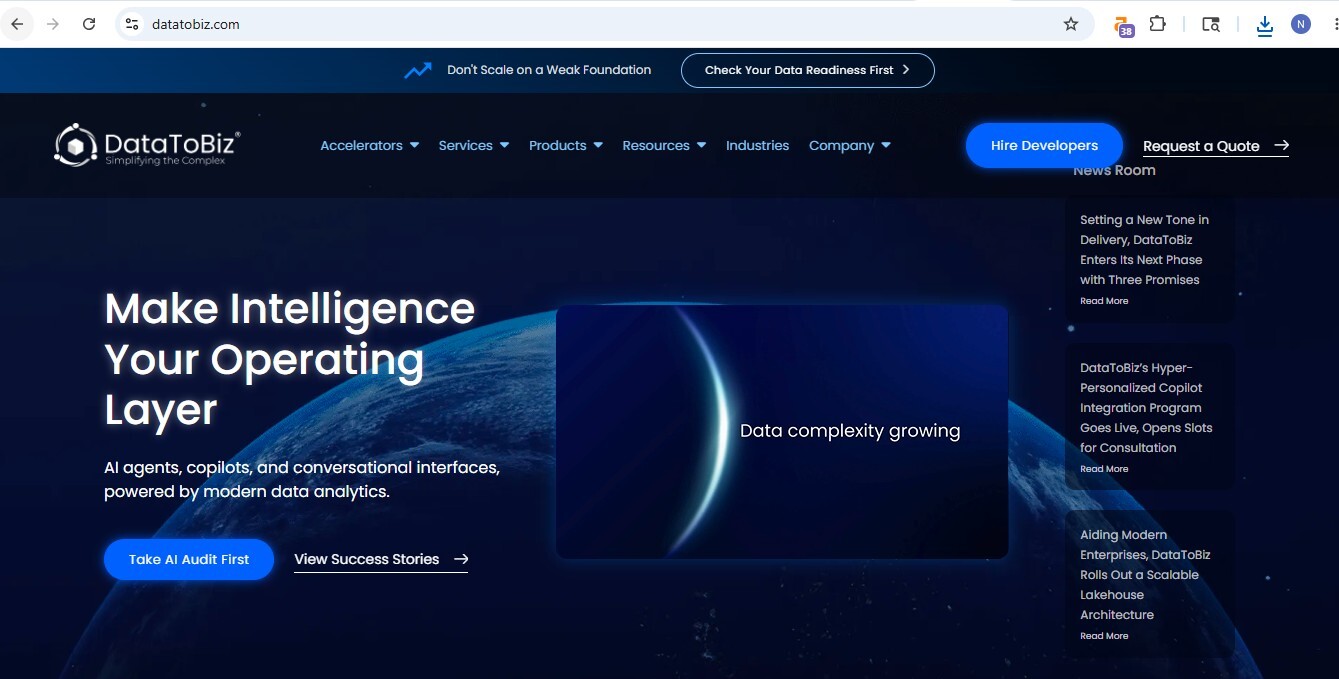Reload the page with the refresh icon

tap(89, 24)
